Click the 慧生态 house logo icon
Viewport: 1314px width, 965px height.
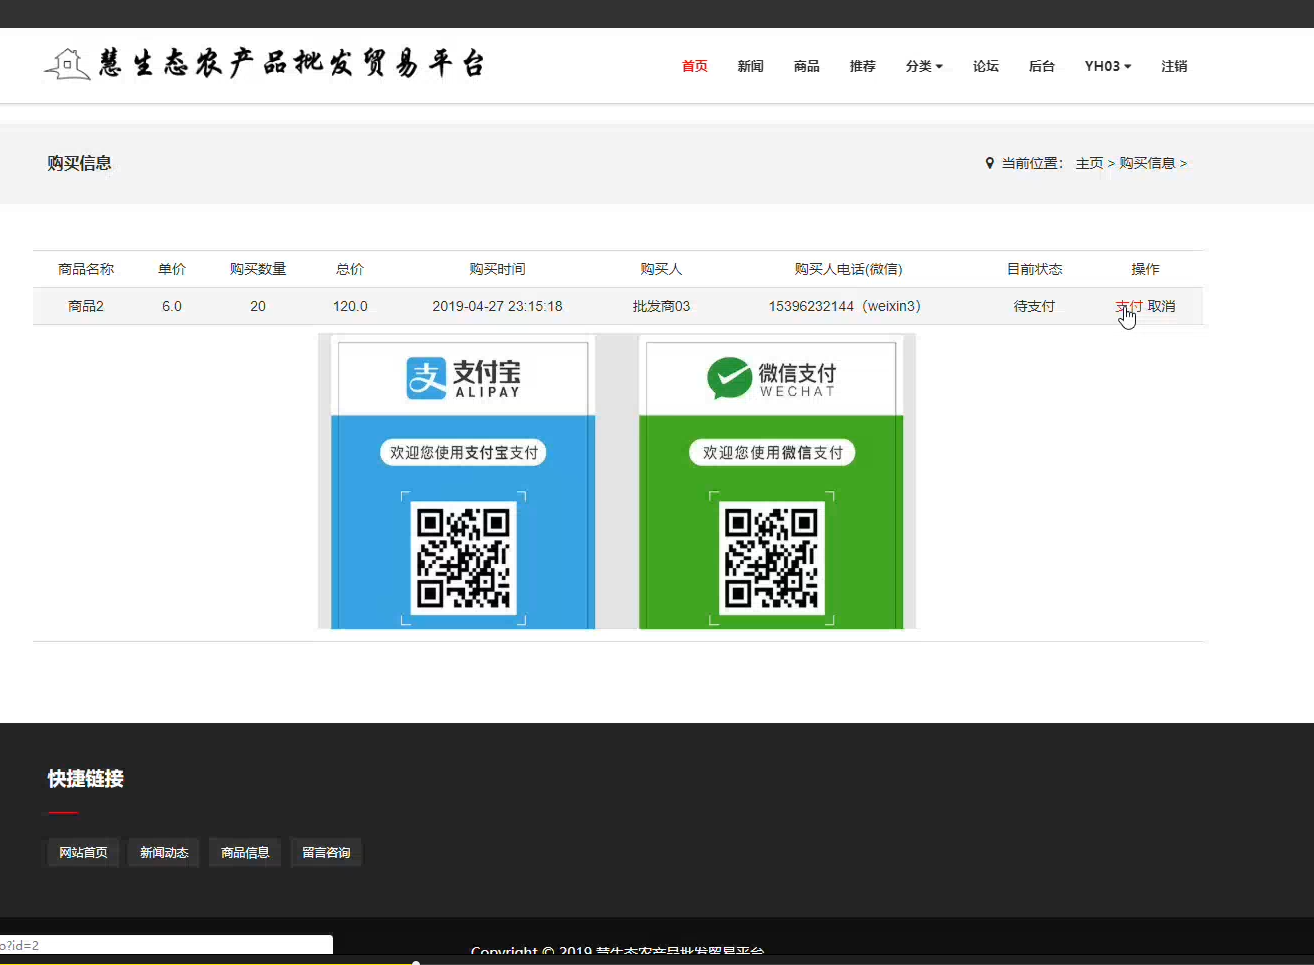point(66,62)
